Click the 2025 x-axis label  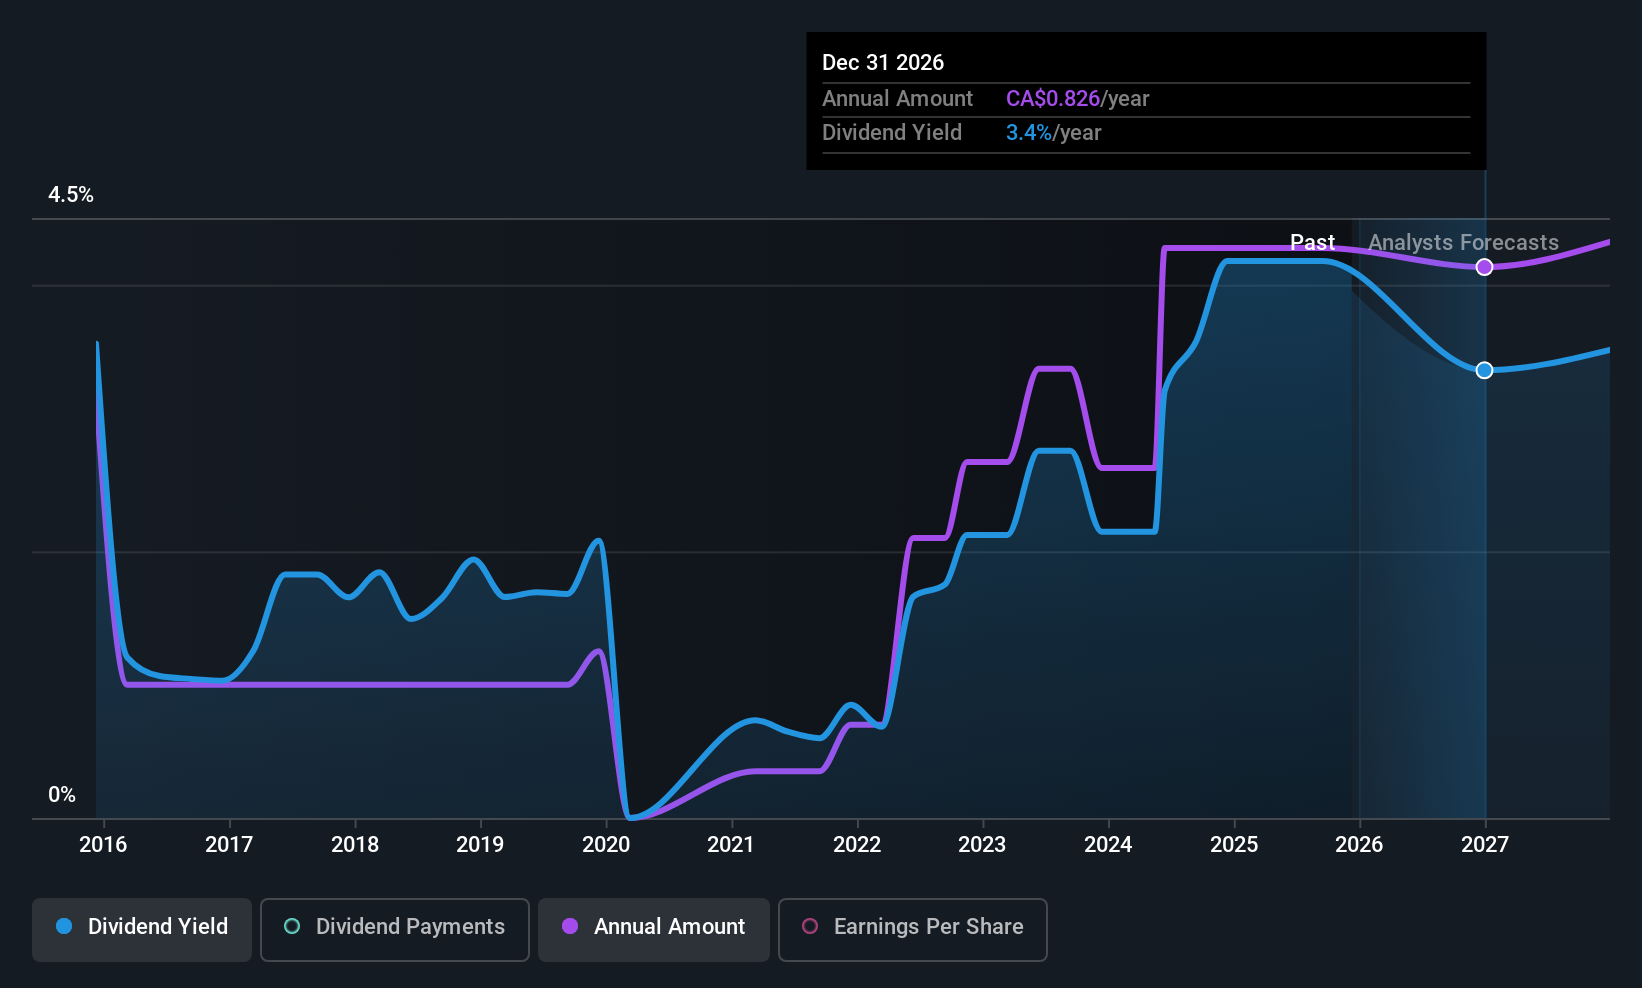point(1234,845)
